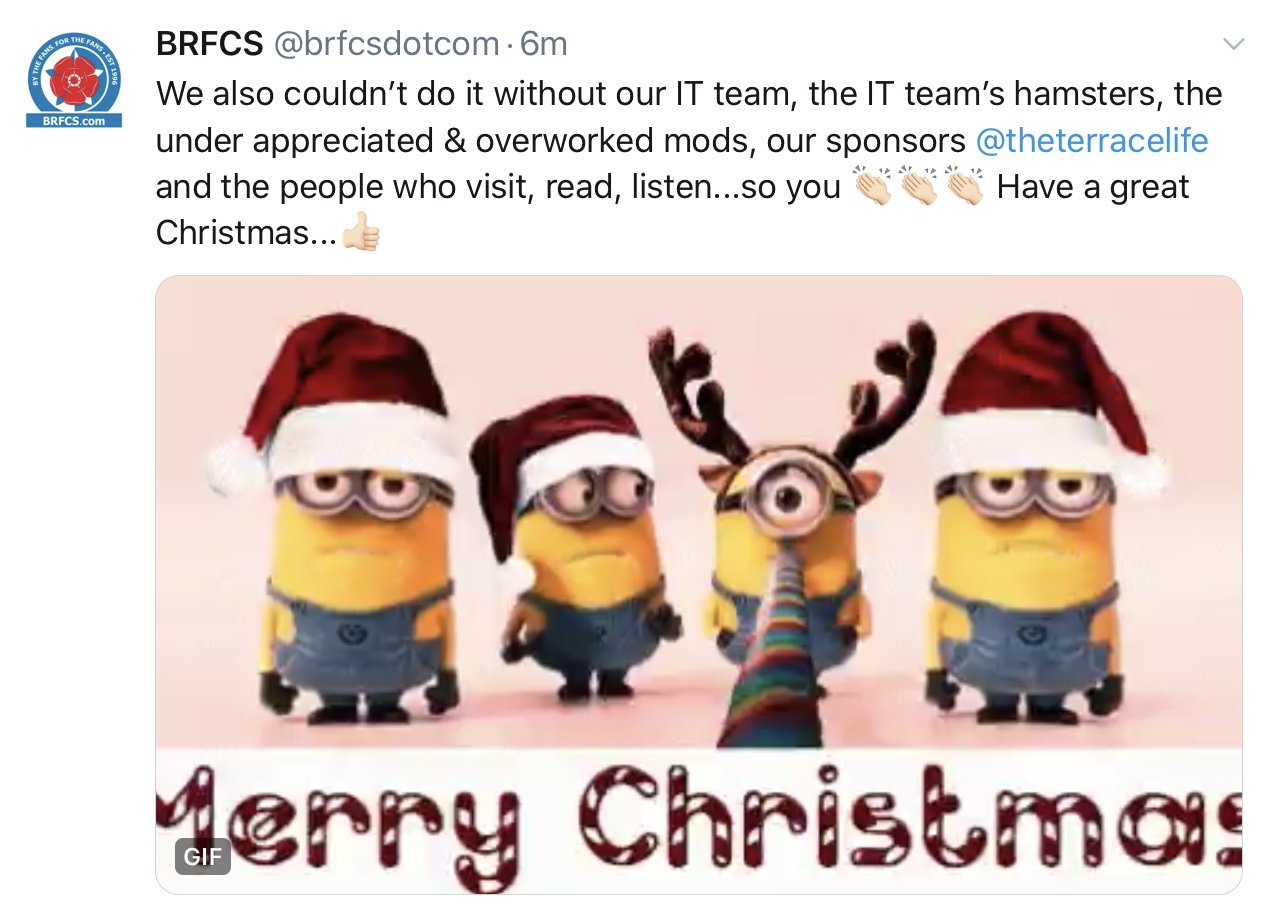Viewport: 1266px width, 908px height.
Task: Click the GIF badge on the image
Action: [x=203, y=856]
